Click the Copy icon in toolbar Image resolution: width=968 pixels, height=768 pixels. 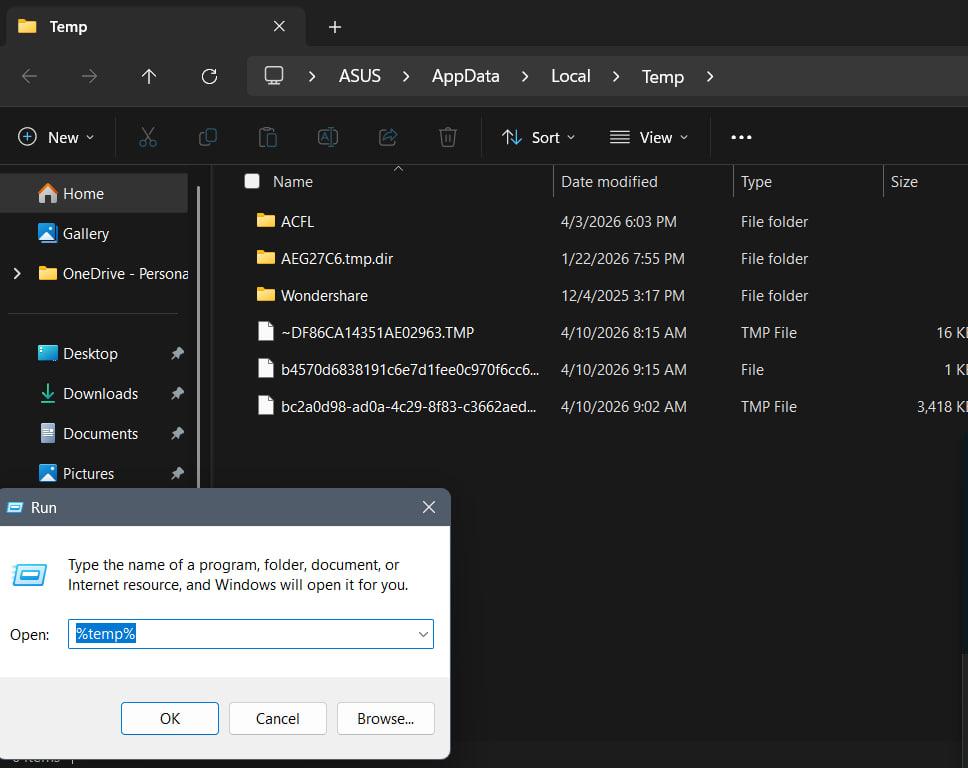[x=207, y=137]
